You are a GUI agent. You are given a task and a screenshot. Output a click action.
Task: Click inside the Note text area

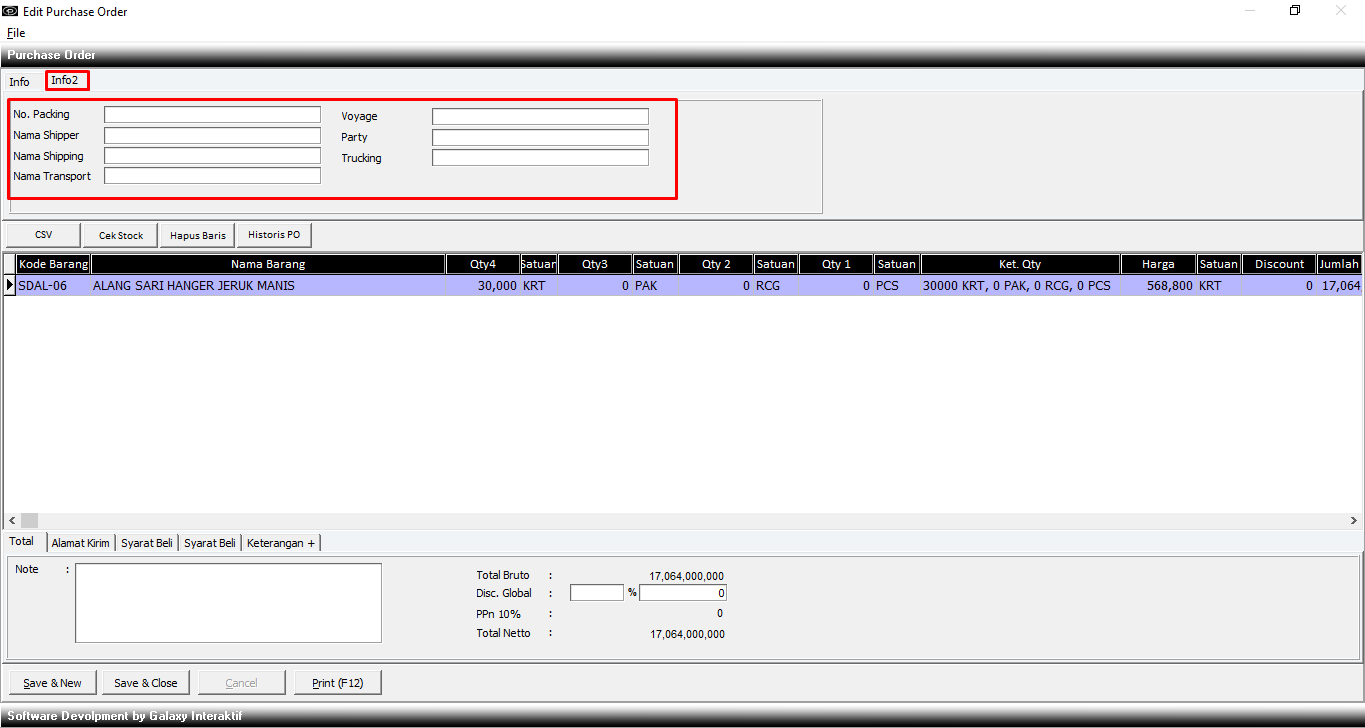pos(228,603)
